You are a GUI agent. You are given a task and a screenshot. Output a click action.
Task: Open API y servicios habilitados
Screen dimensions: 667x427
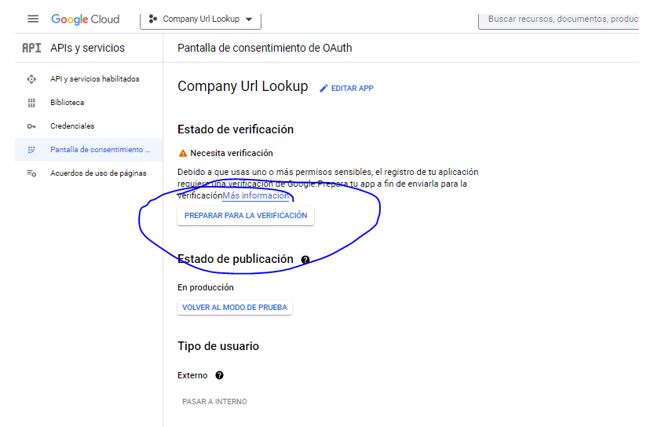point(94,79)
